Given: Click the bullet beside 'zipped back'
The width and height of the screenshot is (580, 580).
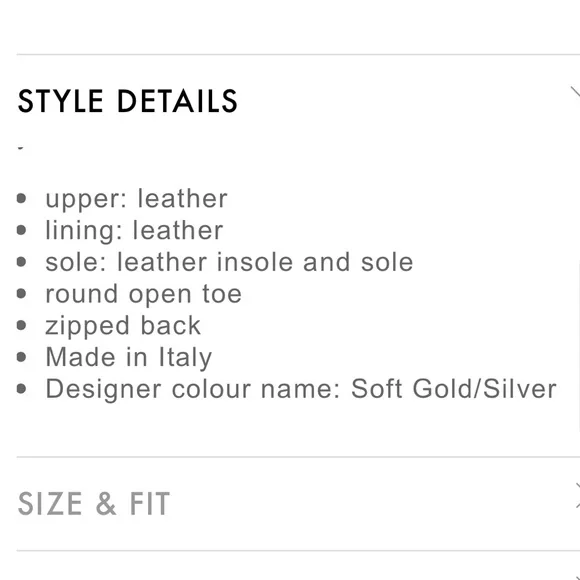Looking at the screenshot, I should click(21, 326).
